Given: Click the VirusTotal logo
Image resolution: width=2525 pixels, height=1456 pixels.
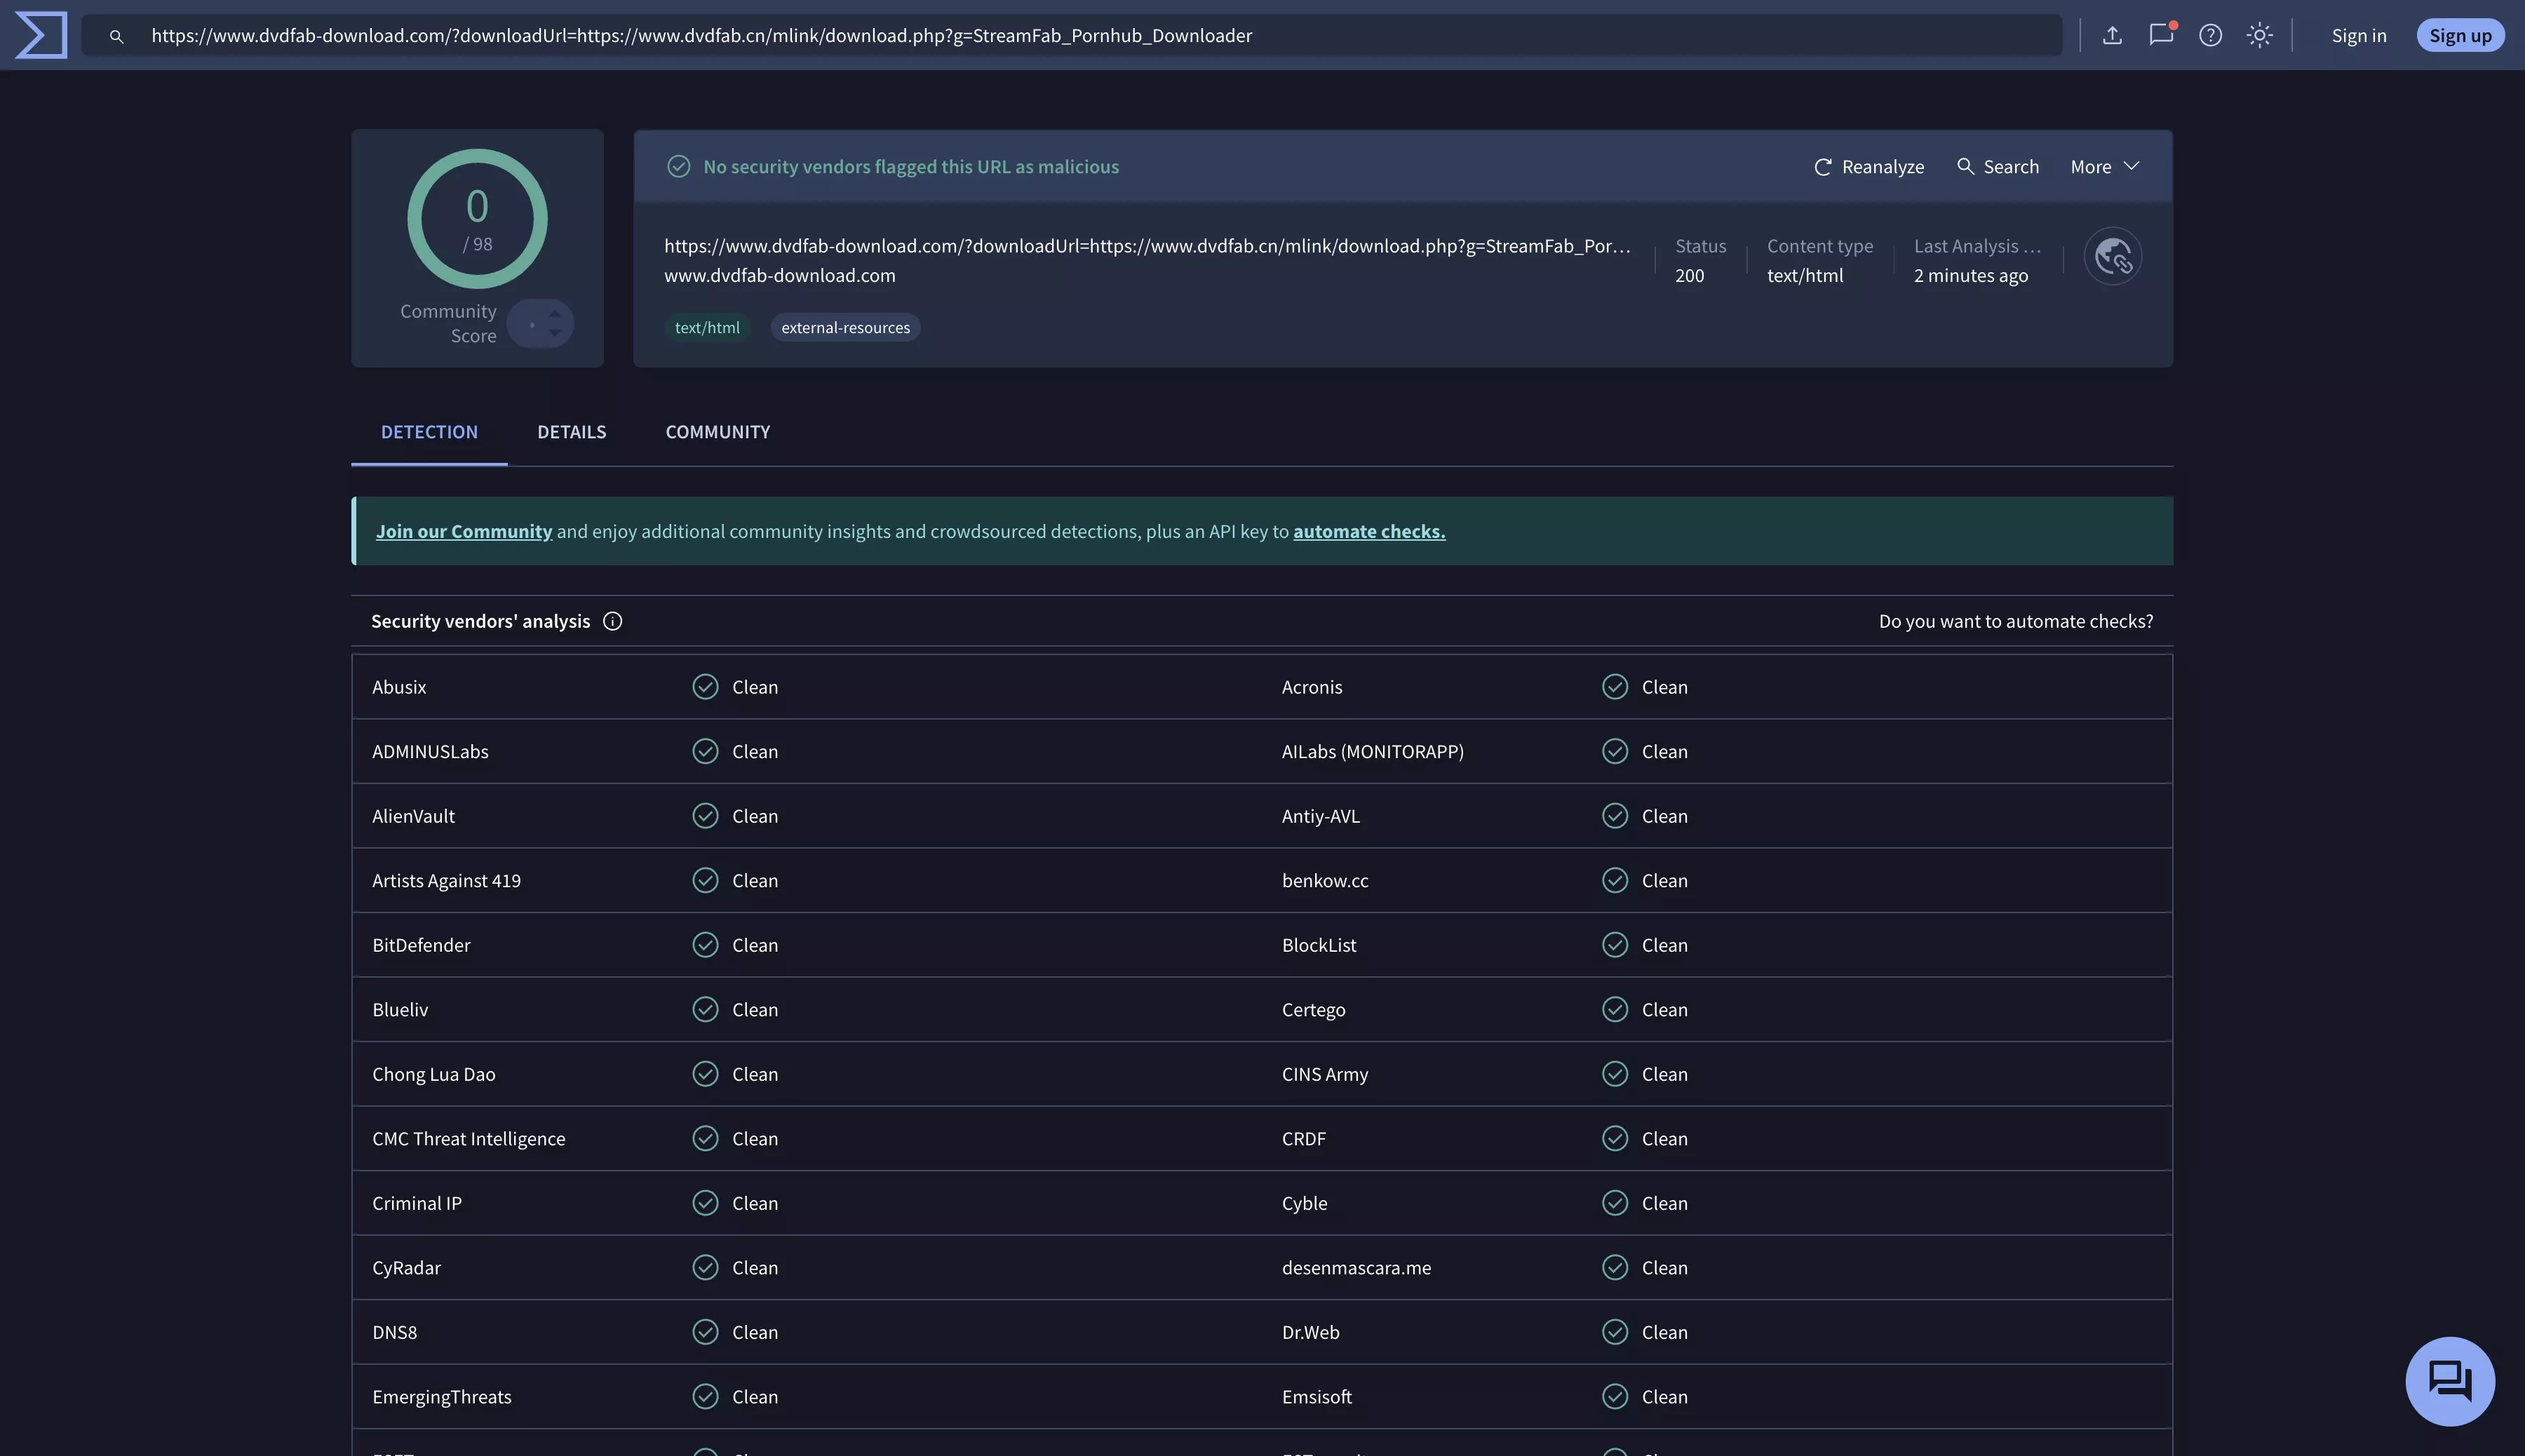Looking at the screenshot, I should pos(40,35).
